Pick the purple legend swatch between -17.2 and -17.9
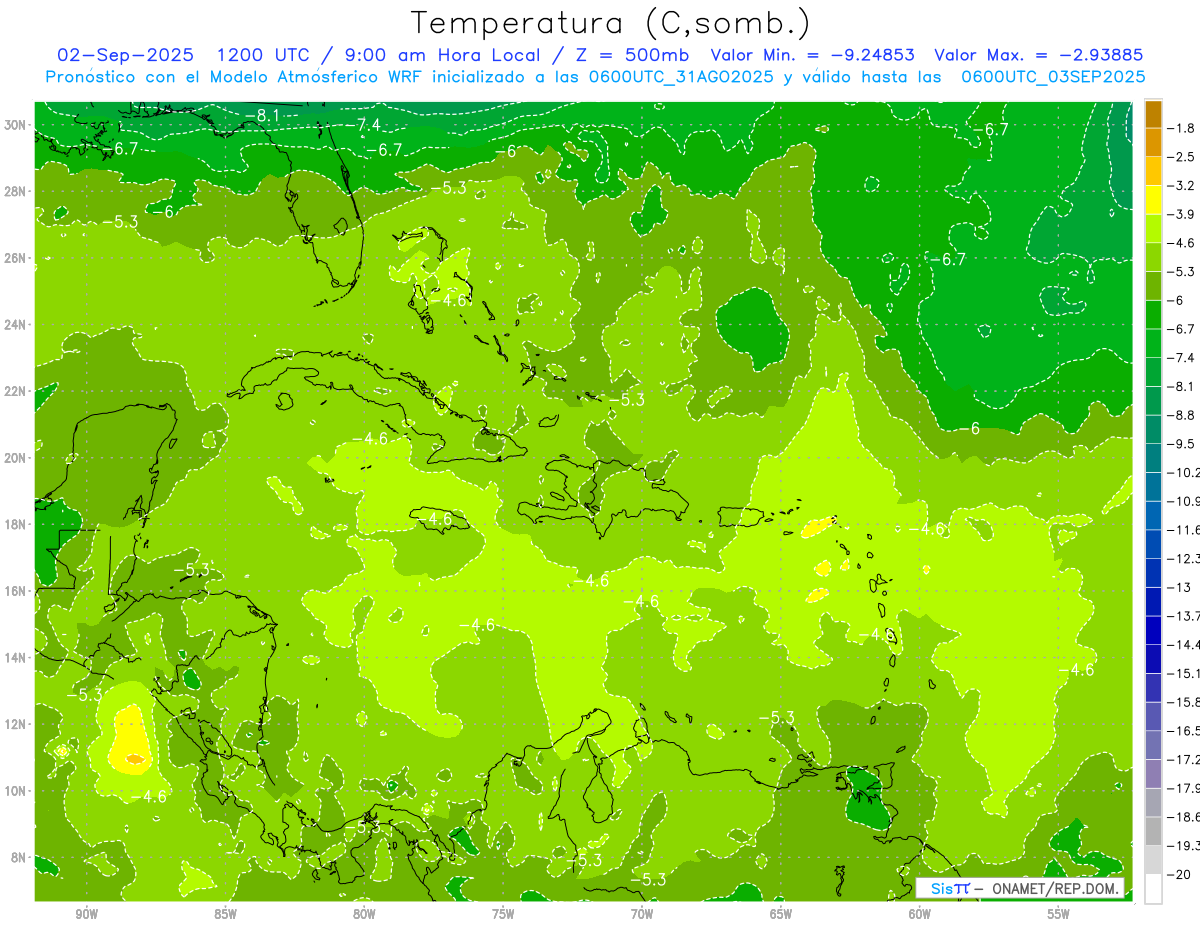 pyautogui.click(x=1153, y=773)
